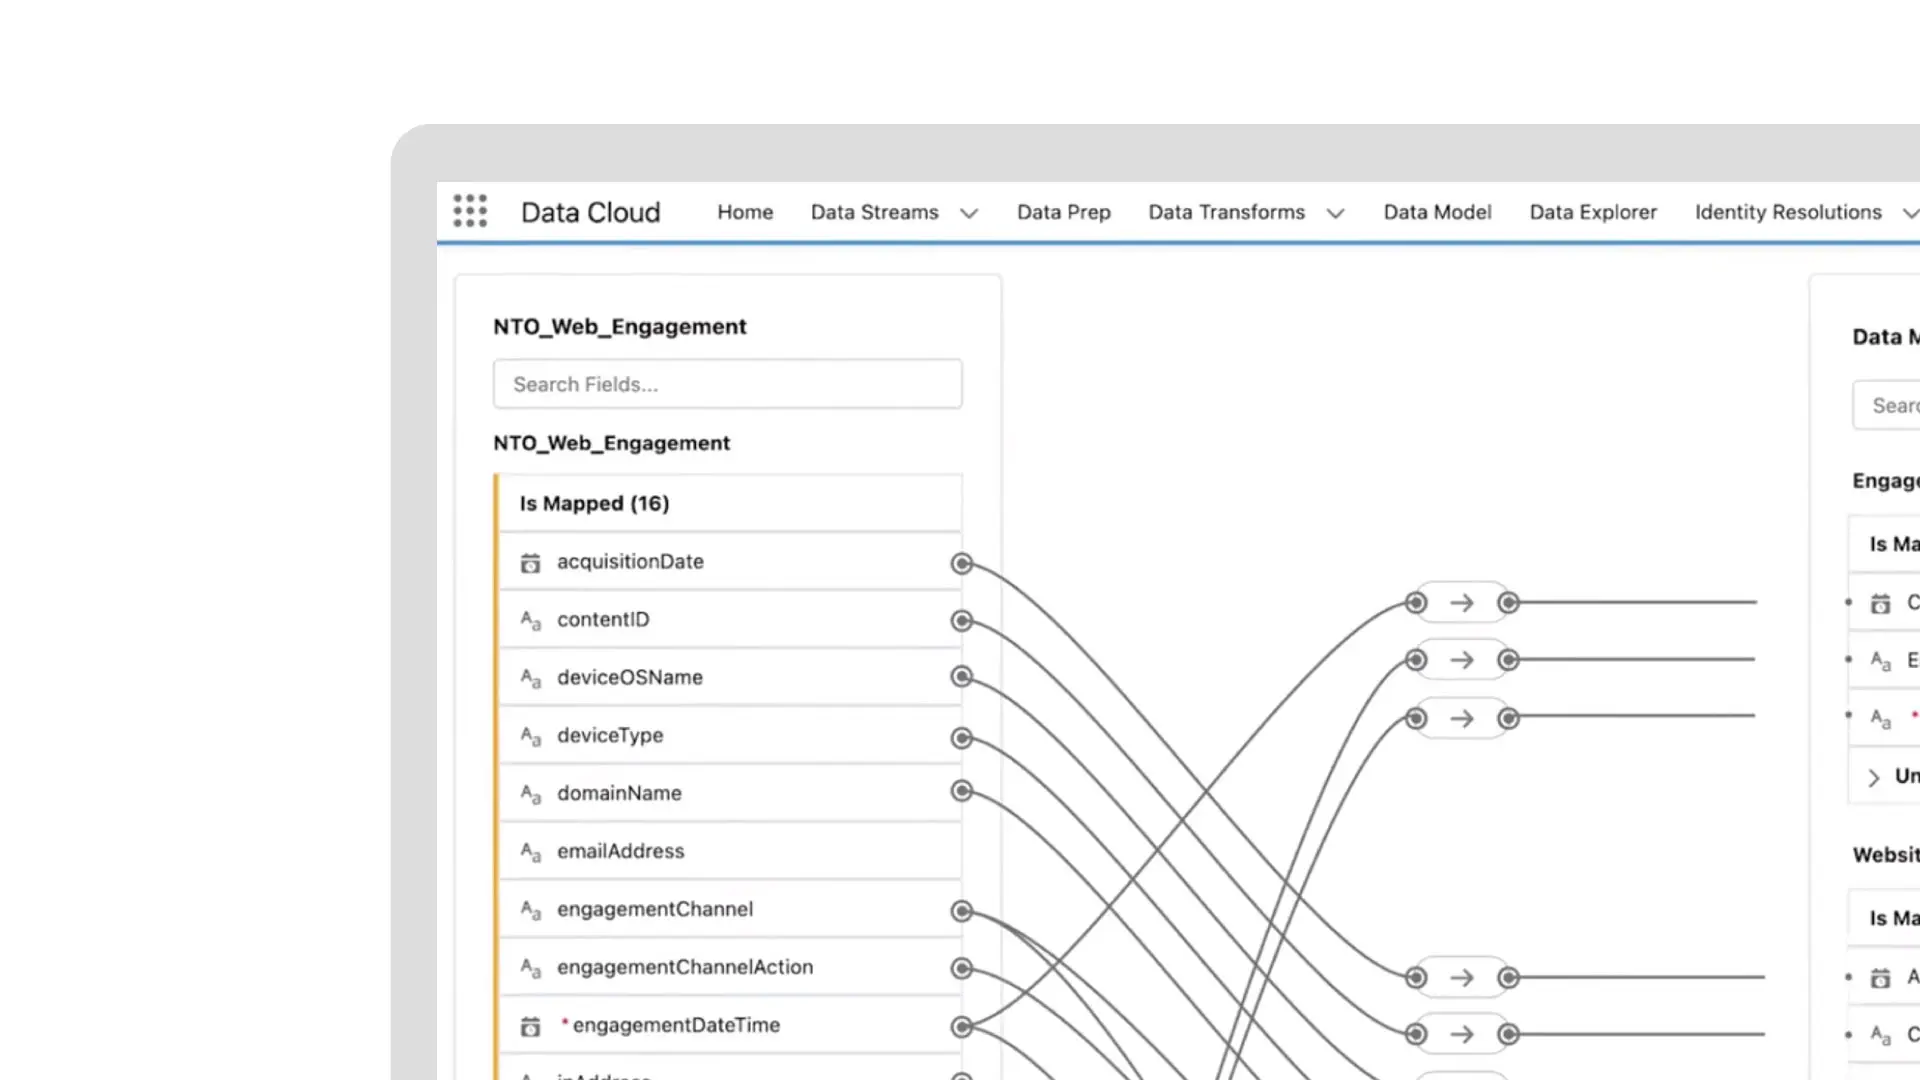Image resolution: width=1920 pixels, height=1080 pixels.
Task: Open the Data Model tab
Action: [x=1437, y=212]
